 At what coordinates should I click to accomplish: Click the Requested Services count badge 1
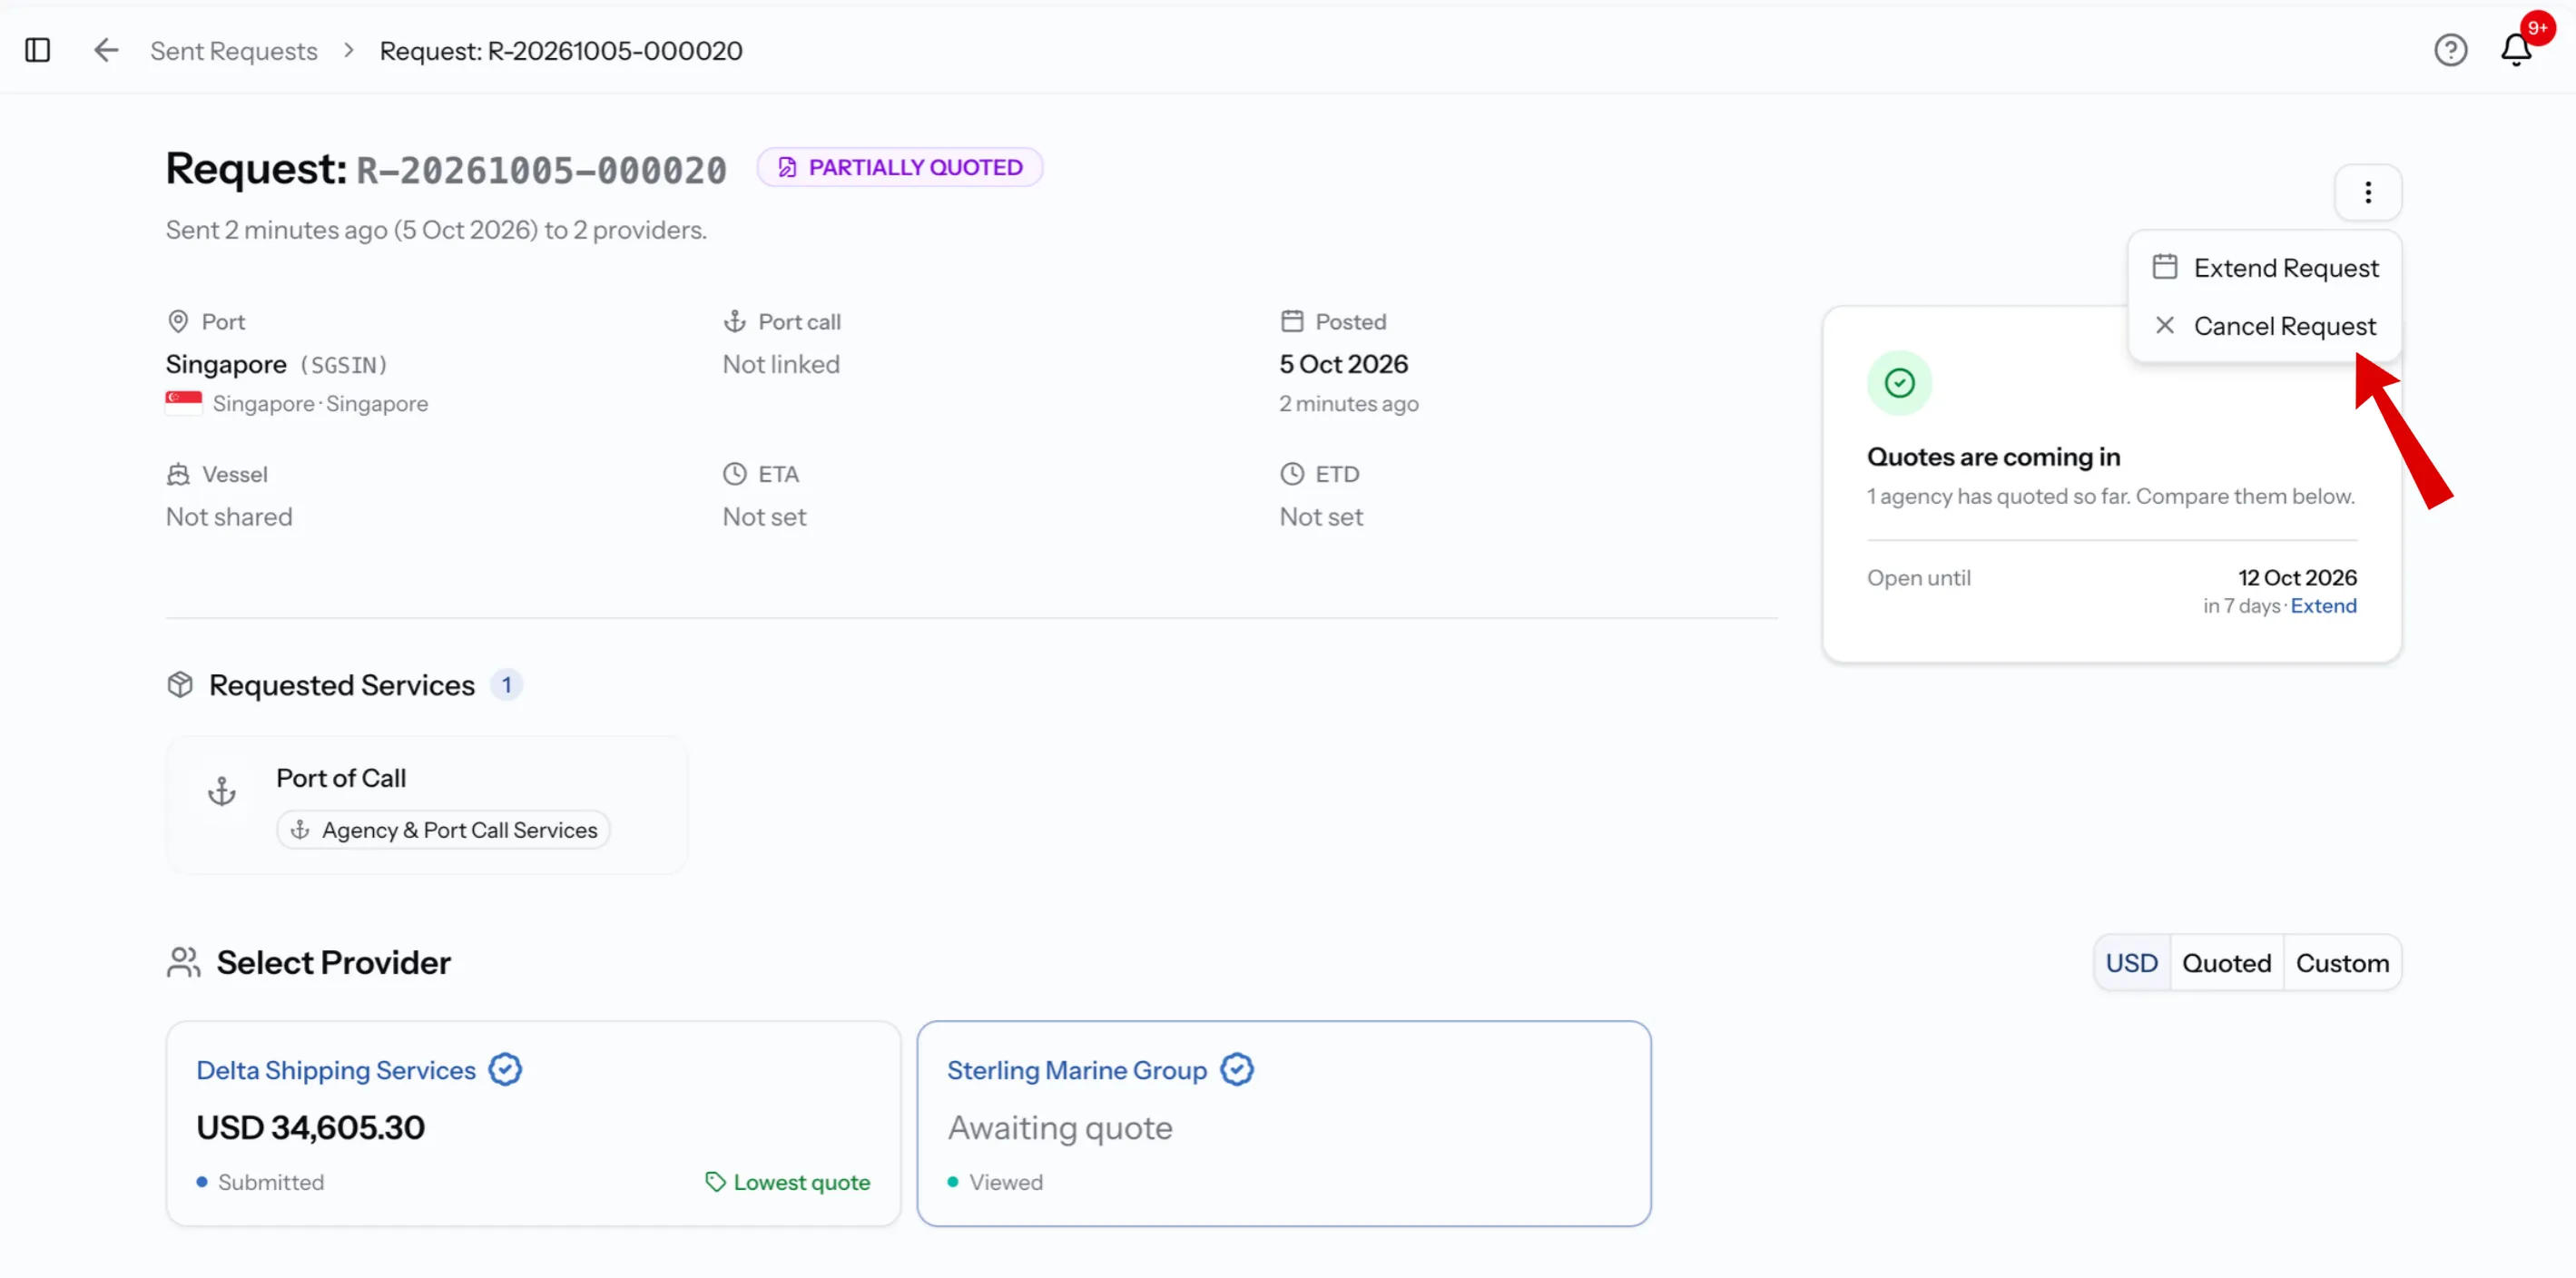(506, 685)
